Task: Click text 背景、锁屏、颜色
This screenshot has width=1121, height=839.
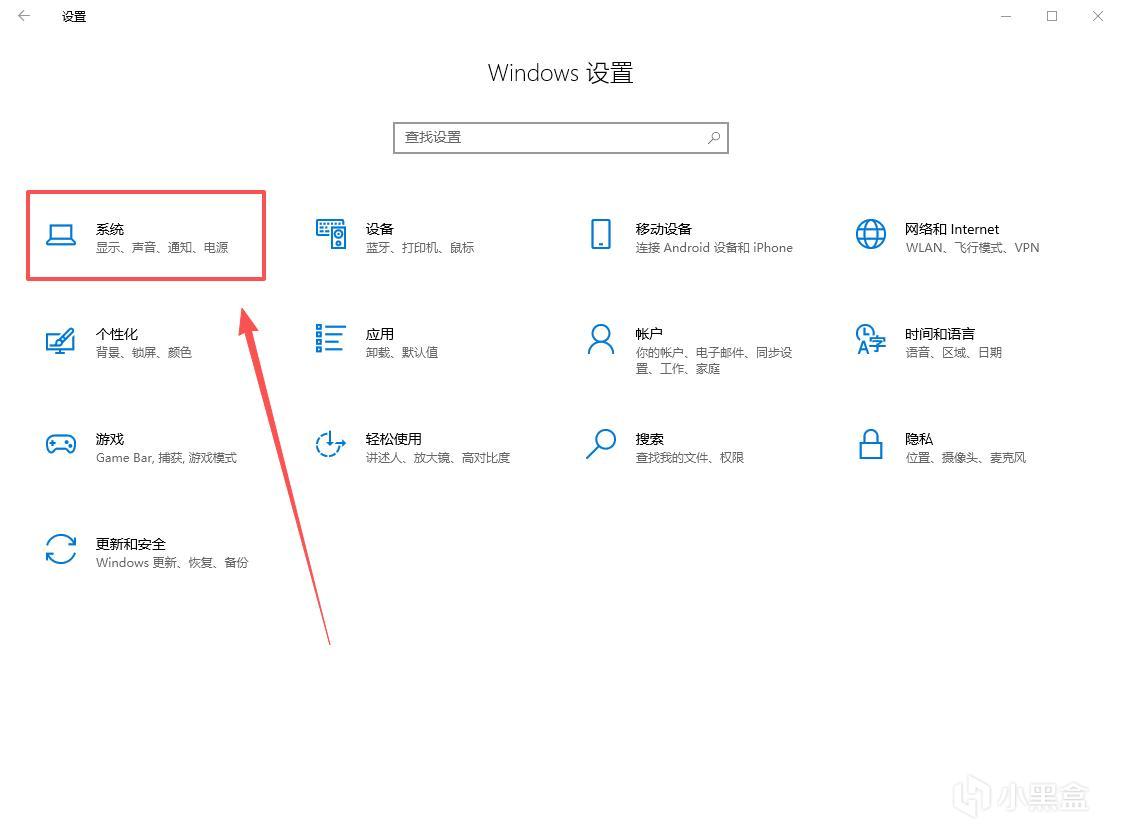Action: tap(144, 352)
